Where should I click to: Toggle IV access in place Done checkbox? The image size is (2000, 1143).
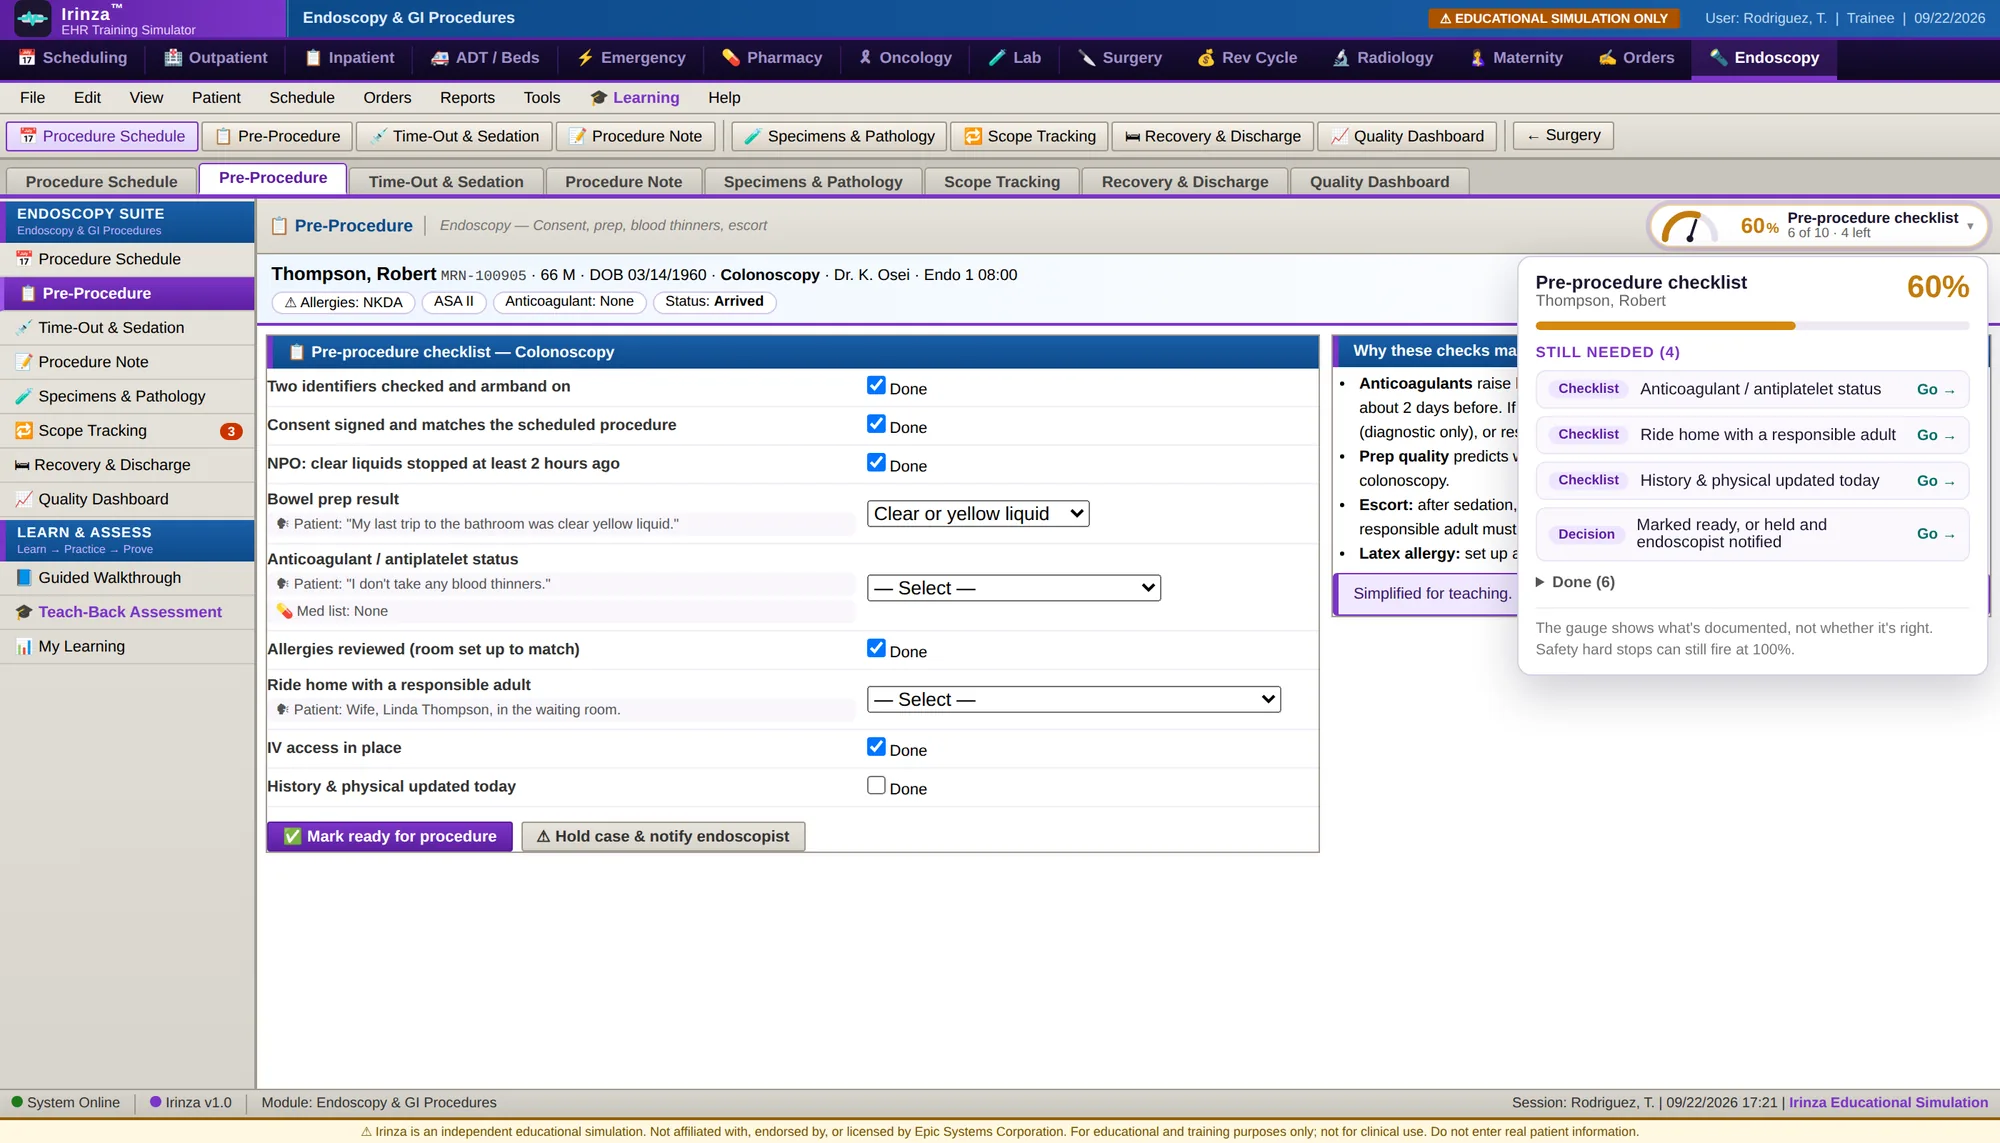876,747
